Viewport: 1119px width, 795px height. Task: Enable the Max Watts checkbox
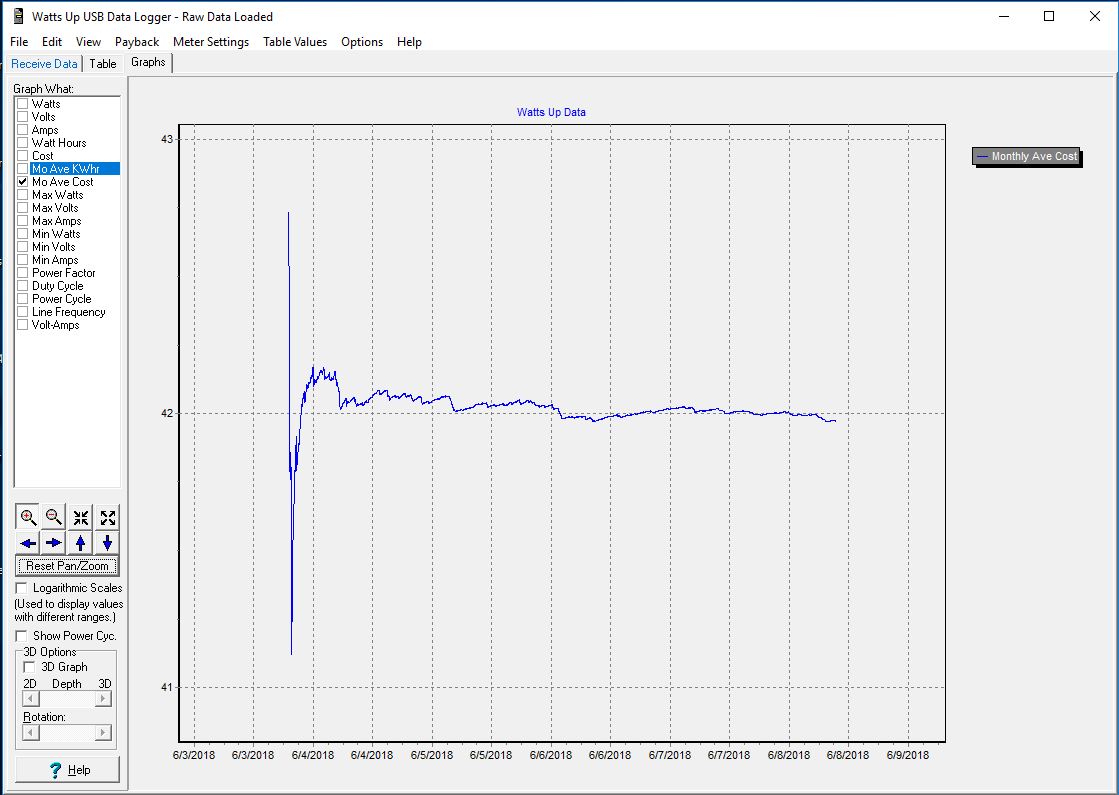(23, 195)
